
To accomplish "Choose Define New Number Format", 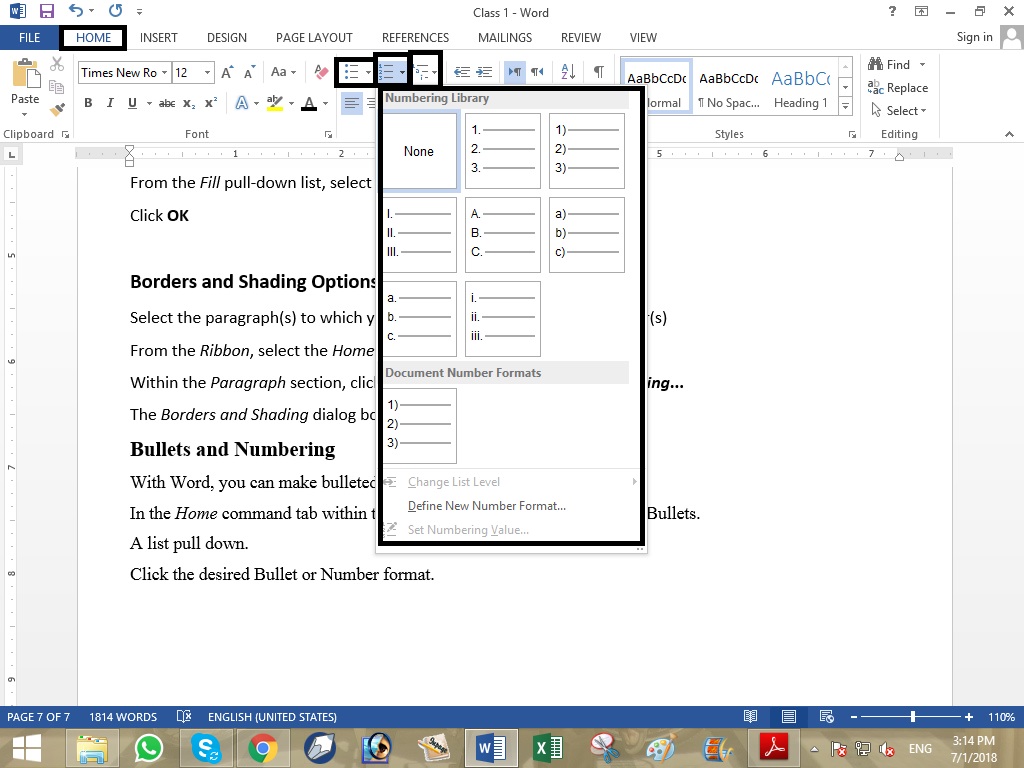I will pyautogui.click(x=487, y=505).
